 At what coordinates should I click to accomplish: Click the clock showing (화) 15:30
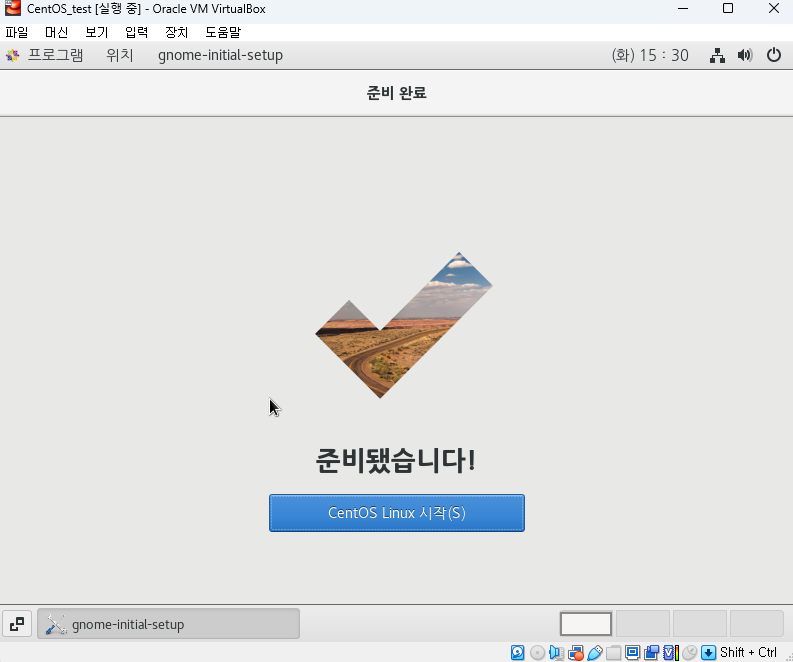coord(650,55)
